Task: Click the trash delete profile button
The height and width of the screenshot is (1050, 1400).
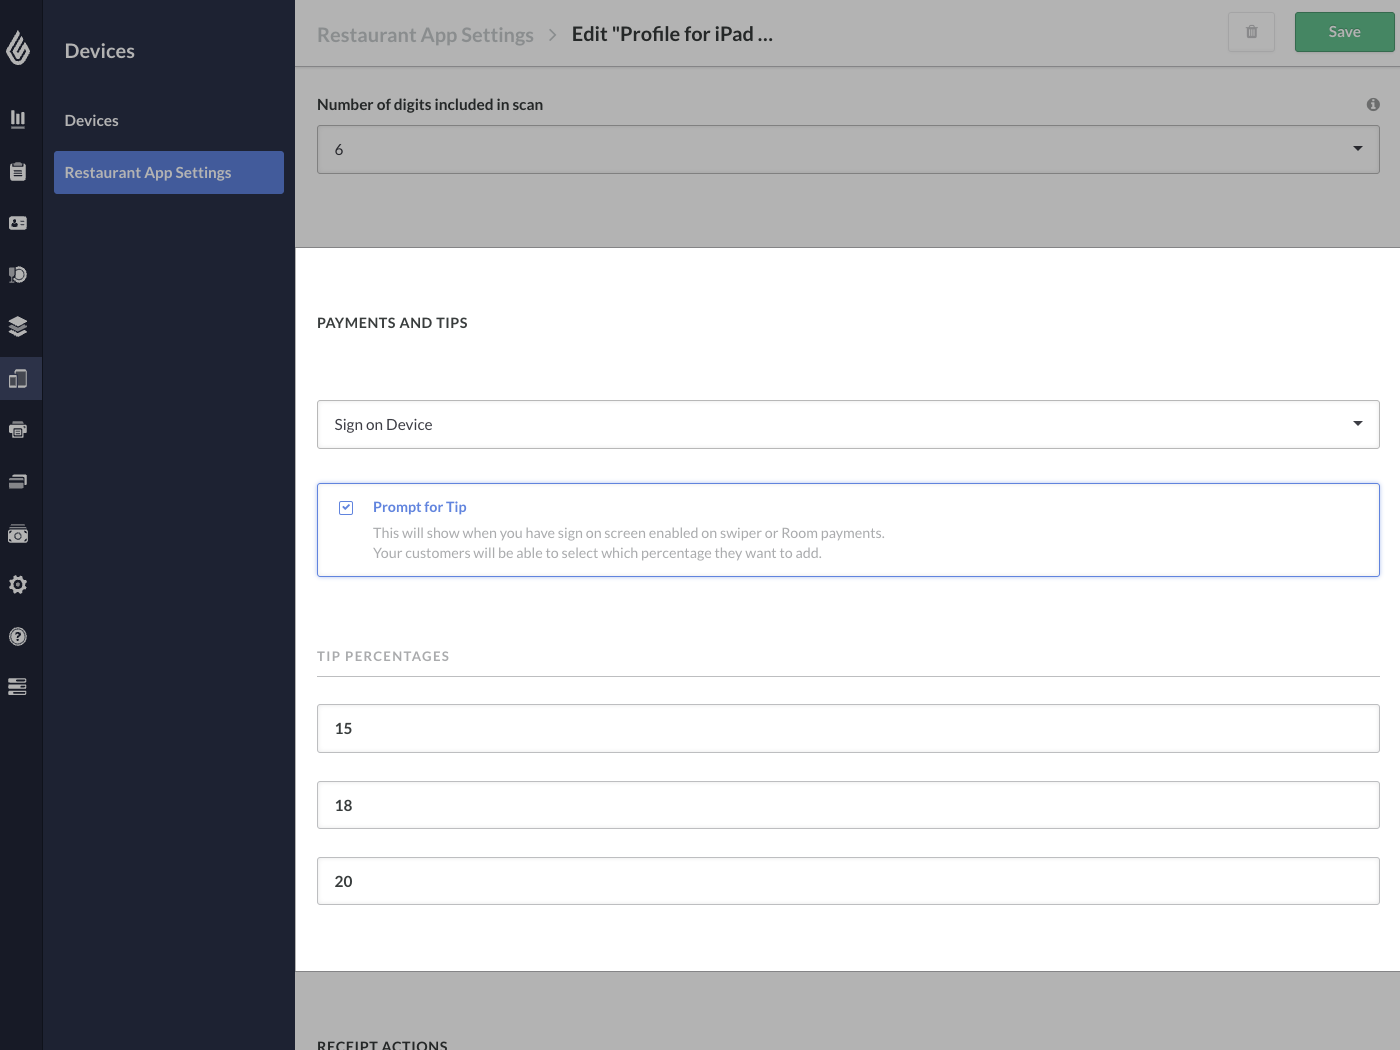Action: click(x=1251, y=32)
